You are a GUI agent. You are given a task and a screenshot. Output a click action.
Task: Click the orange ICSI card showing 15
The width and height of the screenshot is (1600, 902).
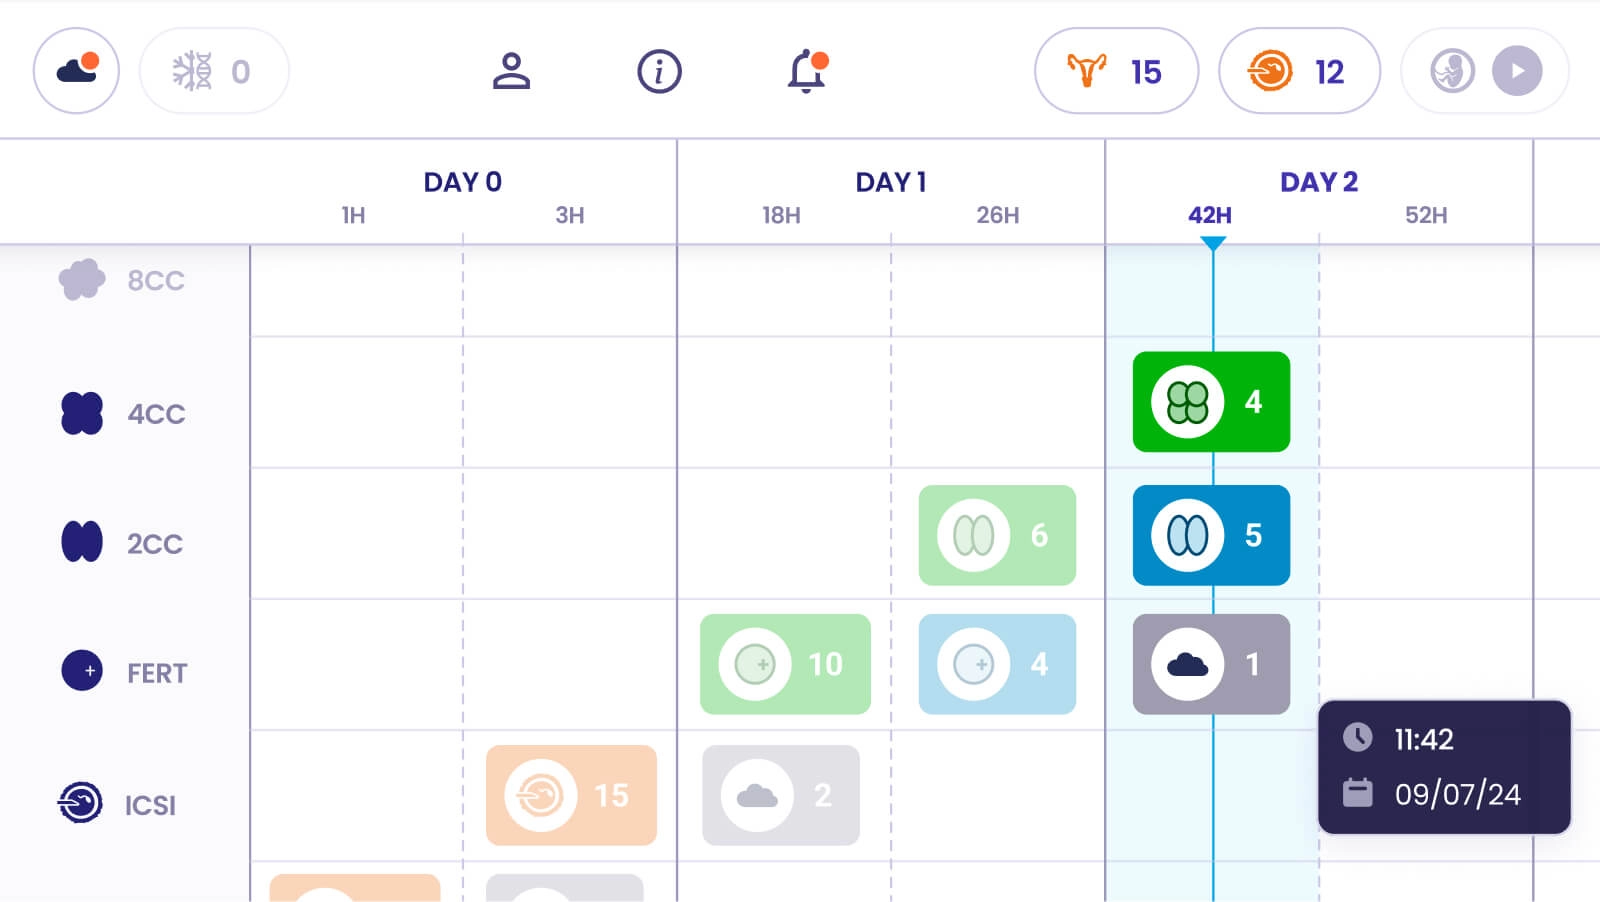coord(571,795)
